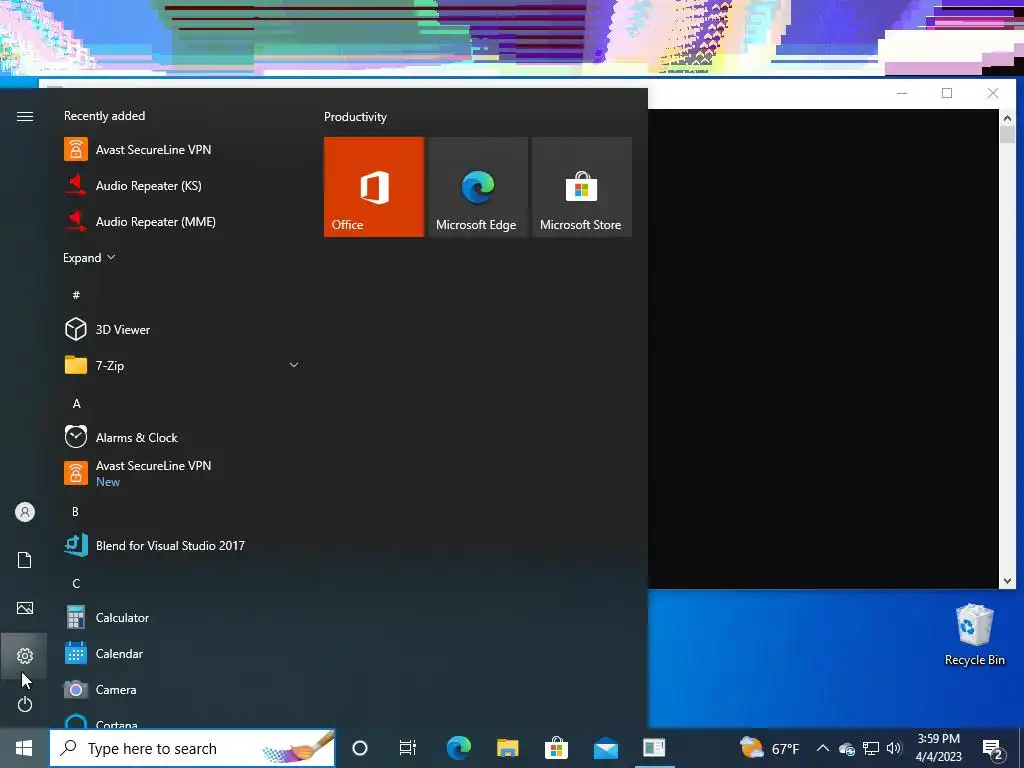The width and height of the screenshot is (1024, 768).
Task: Click the Recently added heading
Action: [x=104, y=116]
